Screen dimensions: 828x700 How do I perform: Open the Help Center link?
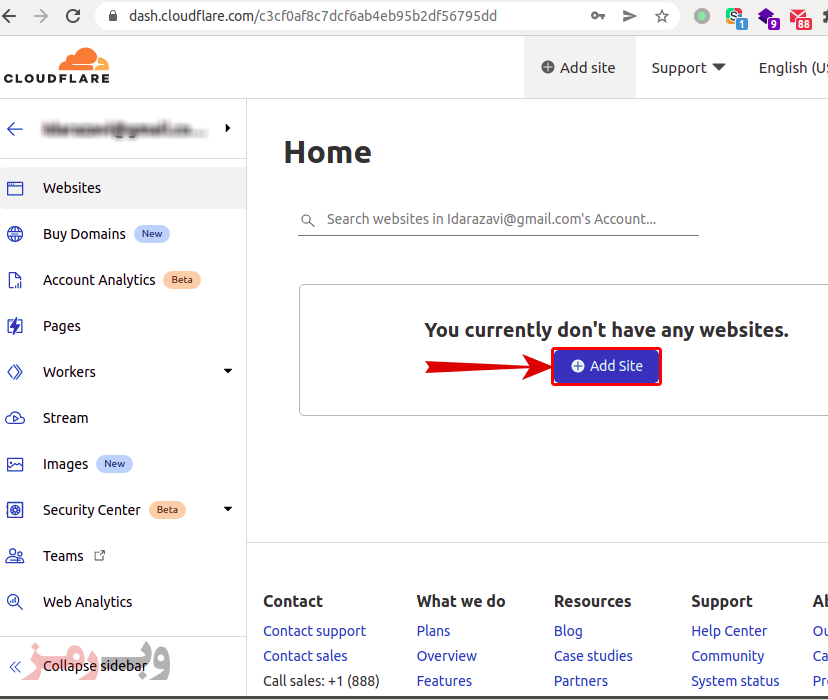tap(729, 631)
